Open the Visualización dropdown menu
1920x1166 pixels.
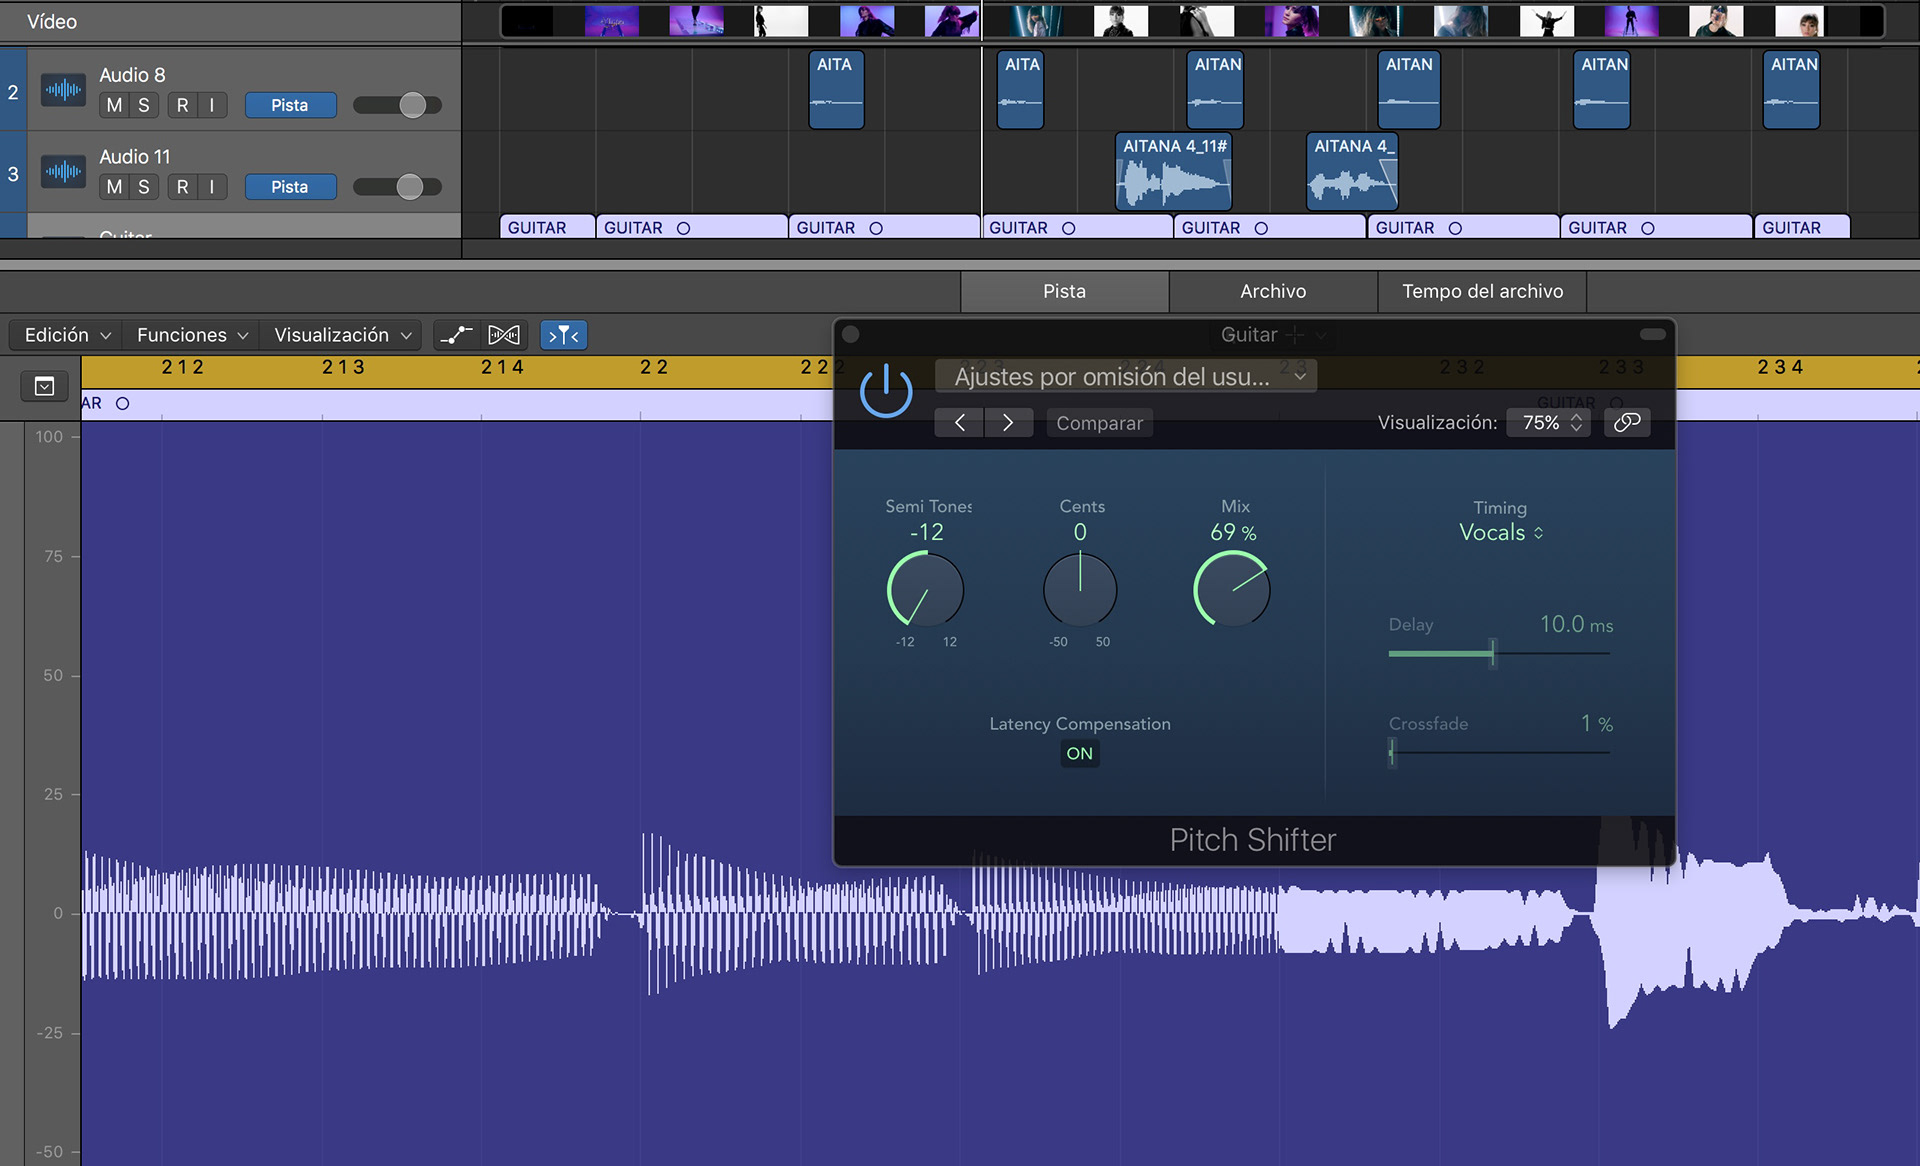point(343,335)
